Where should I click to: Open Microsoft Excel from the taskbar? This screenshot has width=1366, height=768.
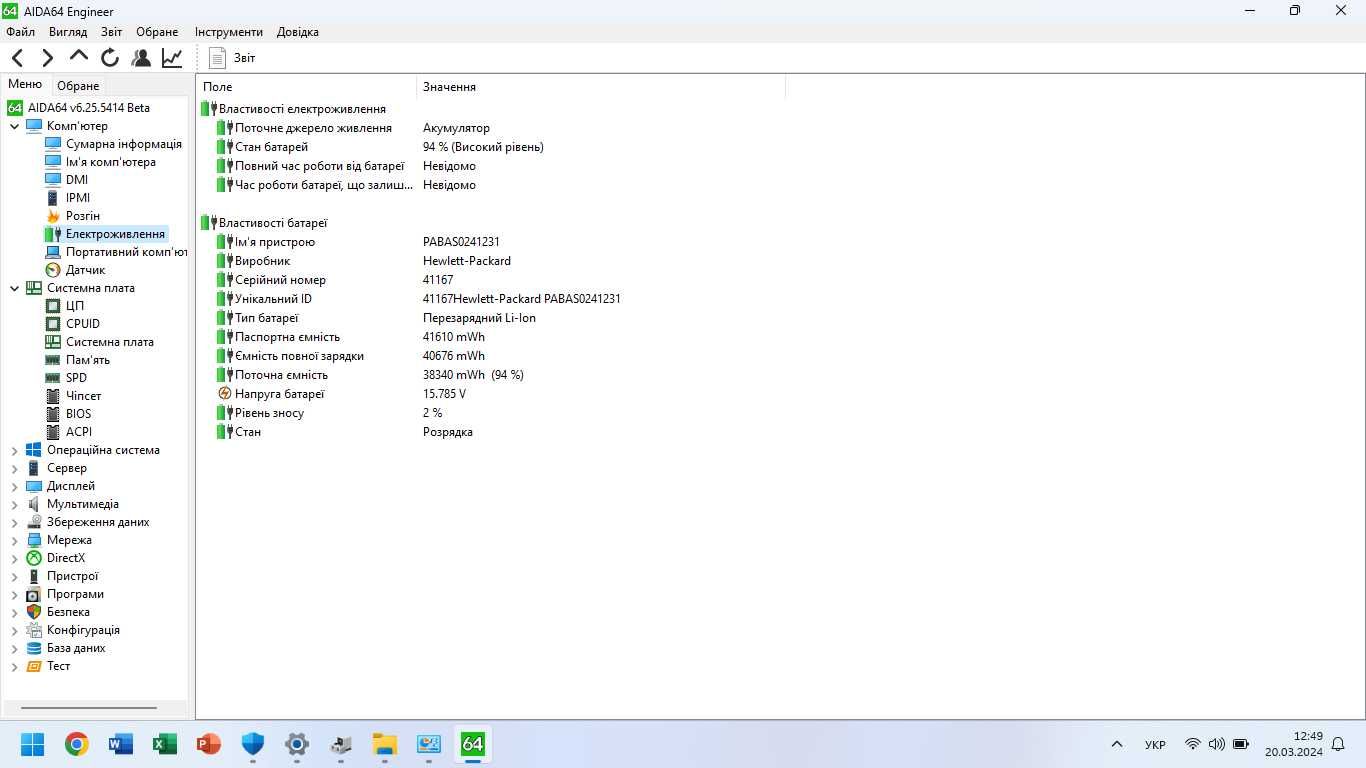[x=165, y=744]
